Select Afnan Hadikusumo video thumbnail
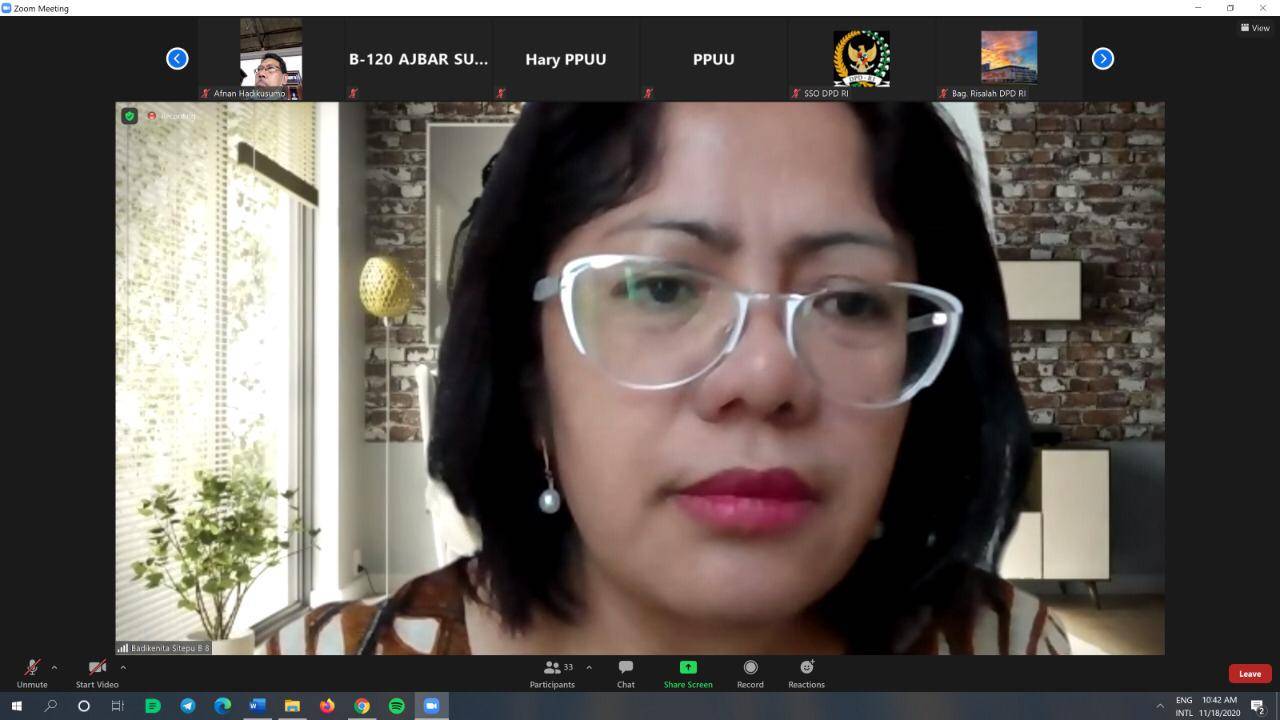The width and height of the screenshot is (1280, 720). pos(271,59)
